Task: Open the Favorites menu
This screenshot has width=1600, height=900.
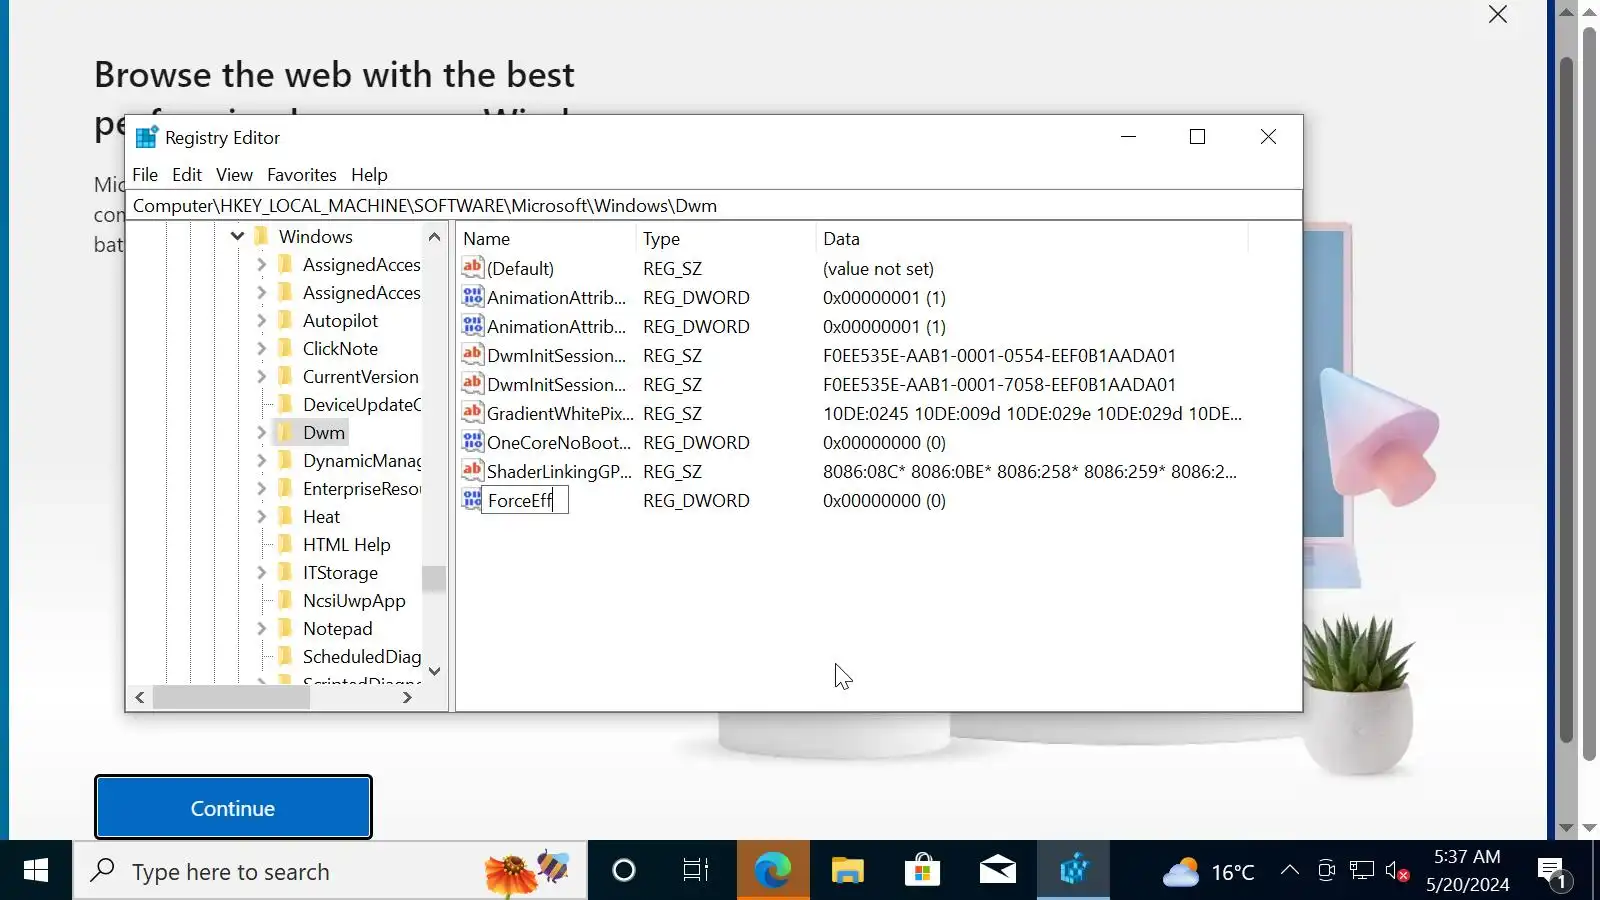Action: coord(302,174)
